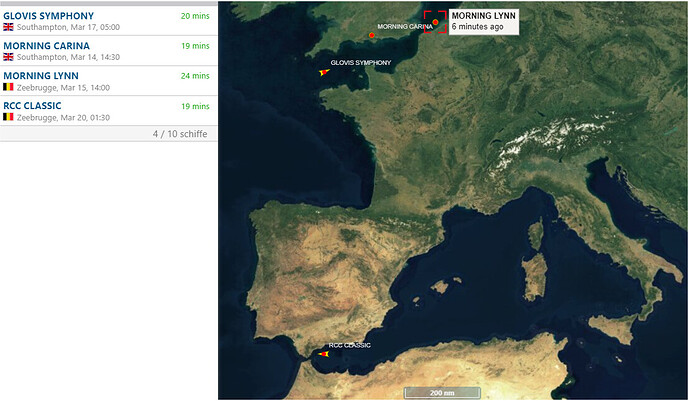Click the GLOVIS SYMPHONY map label
Screen dimensions: 689x401
click(x=361, y=63)
